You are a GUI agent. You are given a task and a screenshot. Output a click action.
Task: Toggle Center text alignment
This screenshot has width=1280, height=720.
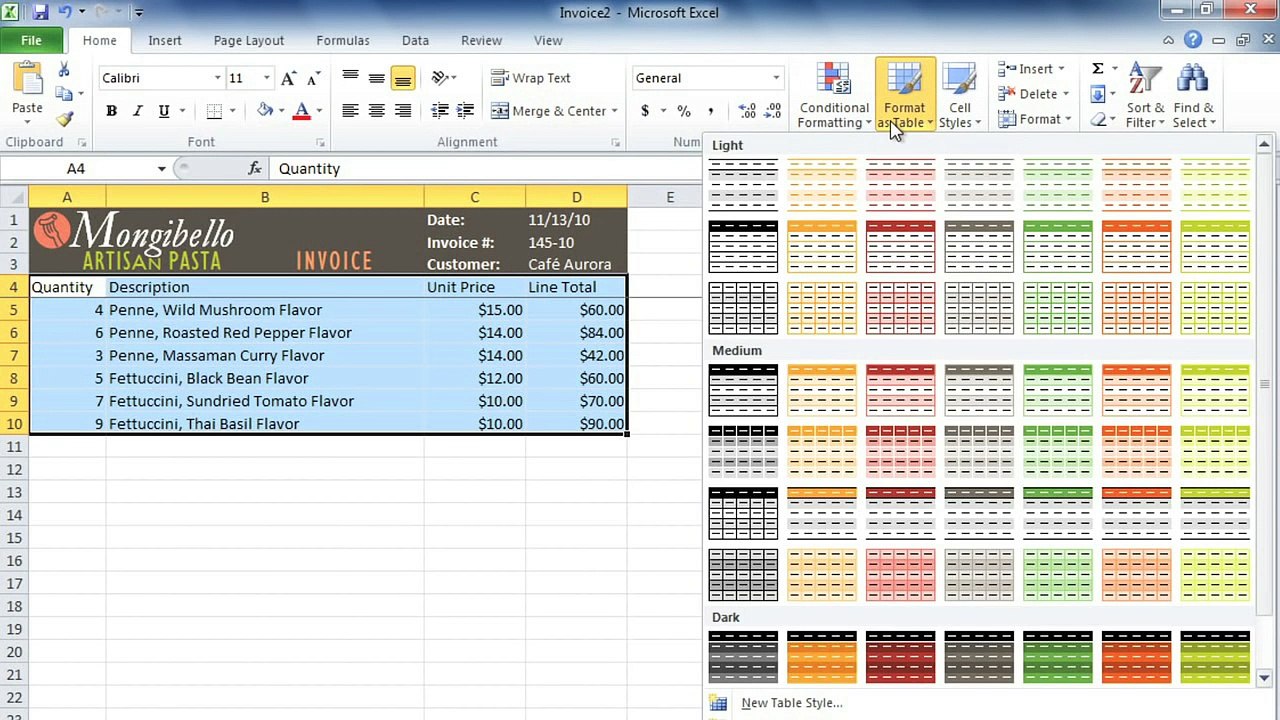[x=376, y=111]
